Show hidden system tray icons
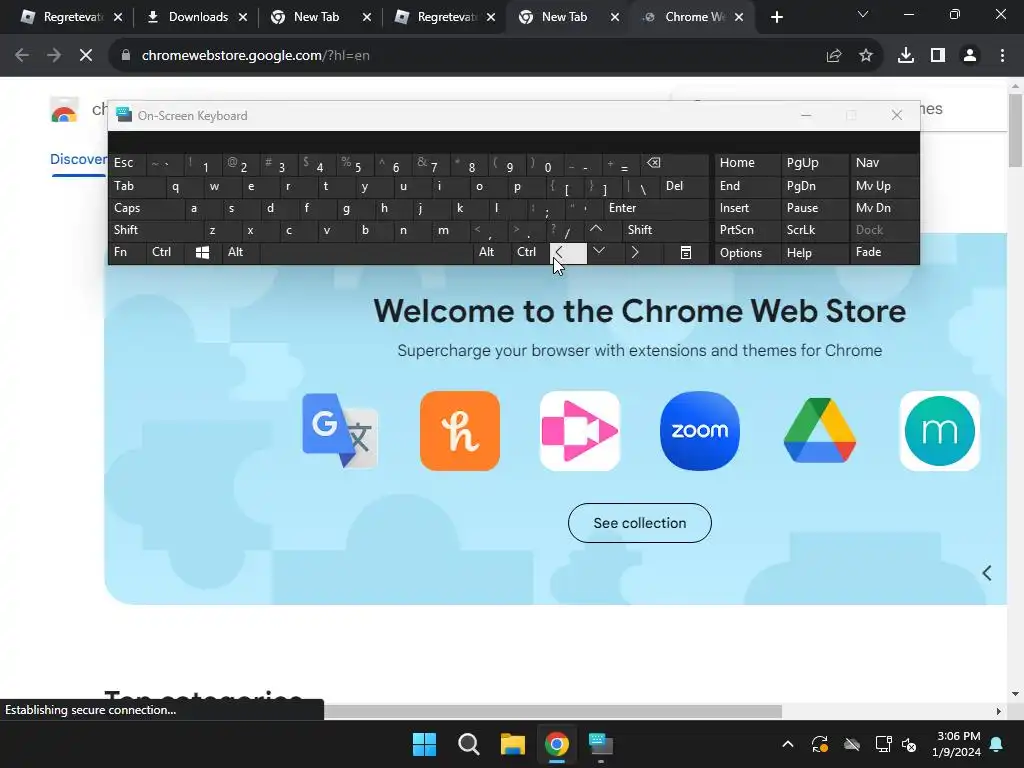Viewport: 1024px width, 768px height. (x=788, y=744)
